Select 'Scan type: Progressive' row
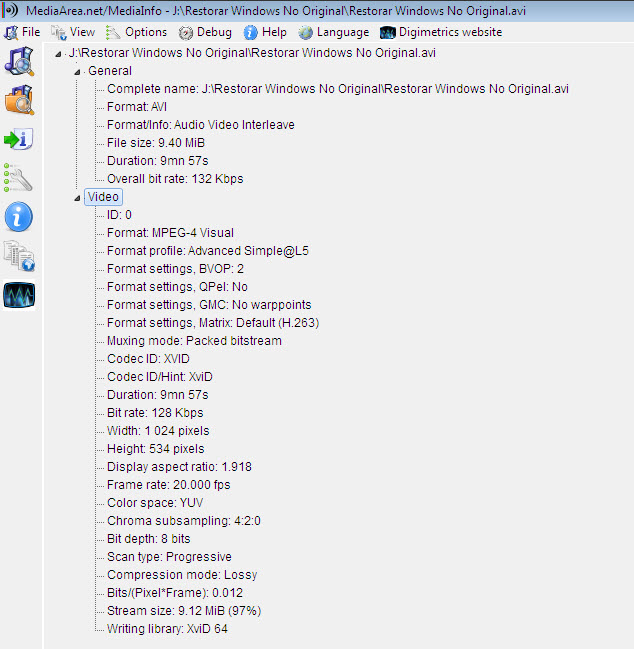634x649 pixels. [169, 557]
